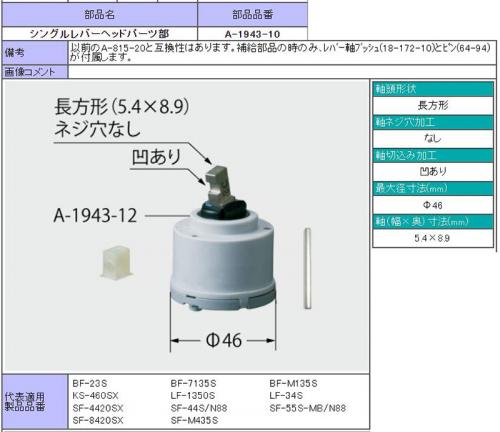This screenshot has width=500, height=432.
Task: Select model BF-M135S
Action: (293, 383)
